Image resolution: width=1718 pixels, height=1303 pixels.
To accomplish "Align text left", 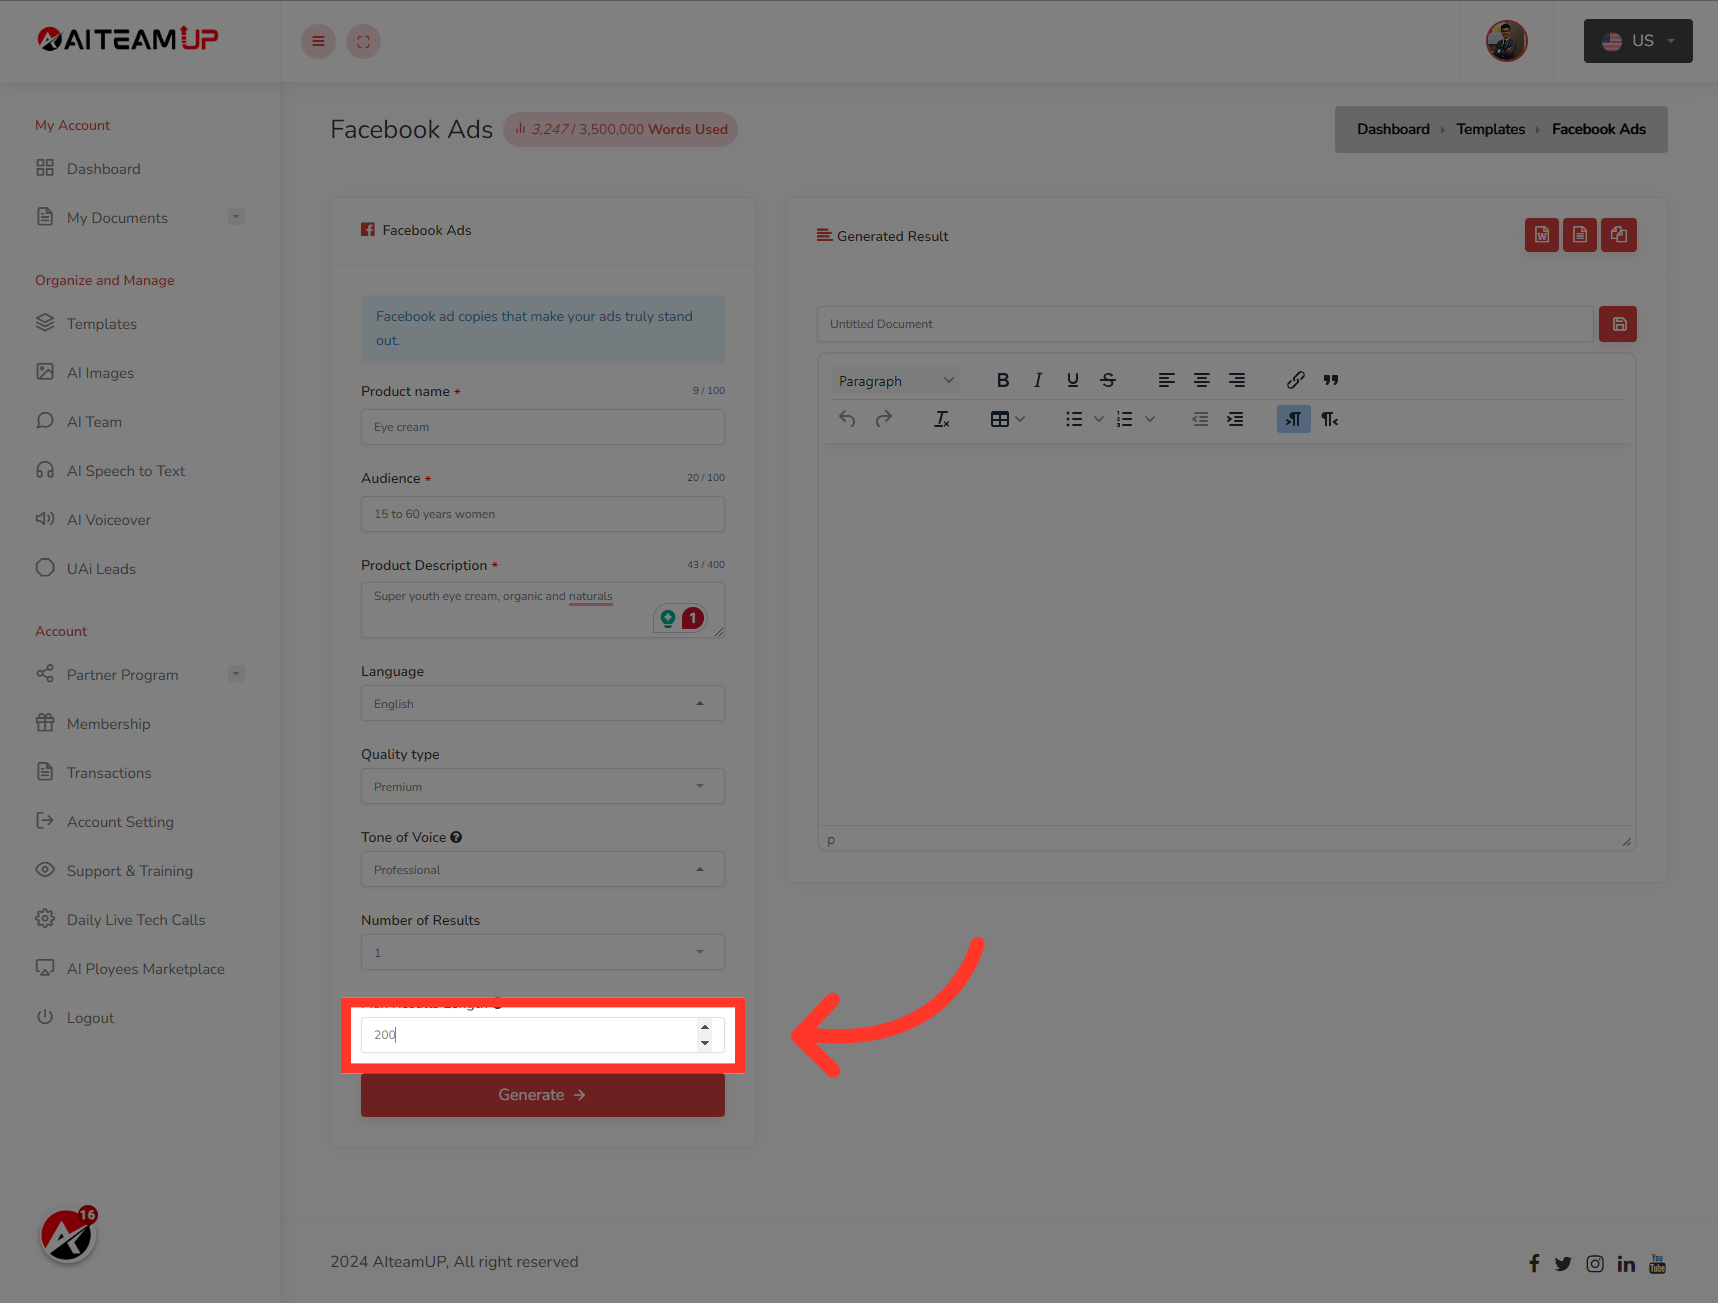I will [1166, 380].
